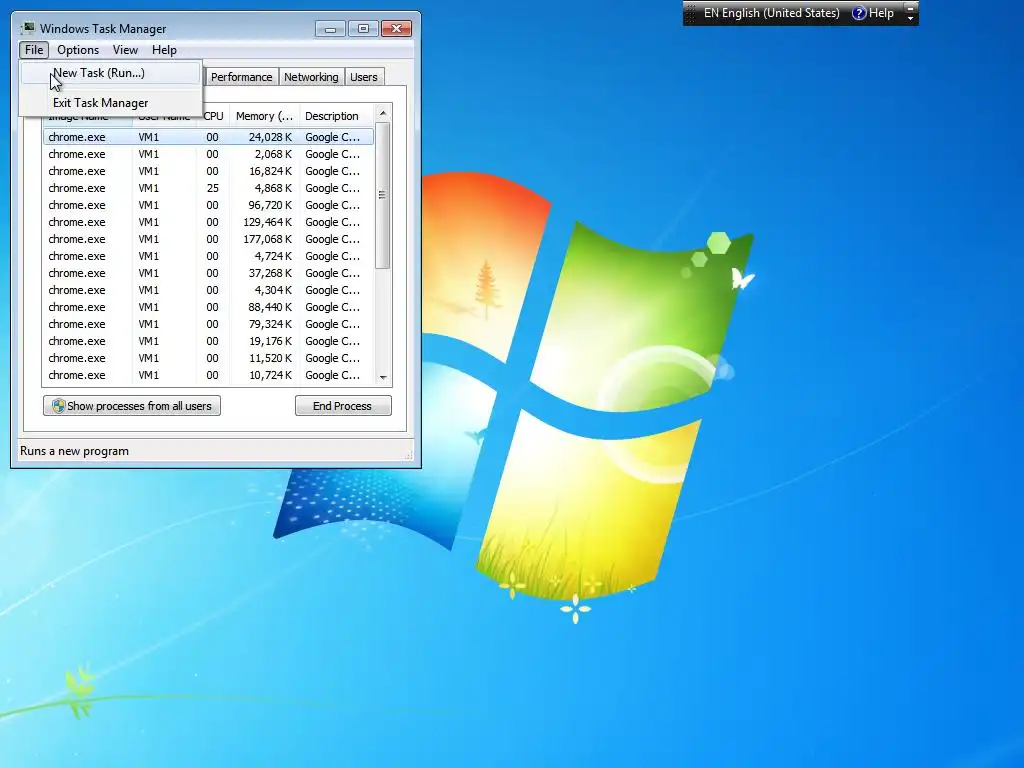Image resolution: width=1024 pixels, height=768 pixels.
Task: Select the chrome.exe row using 16,824 K
Action: point(209,171)
